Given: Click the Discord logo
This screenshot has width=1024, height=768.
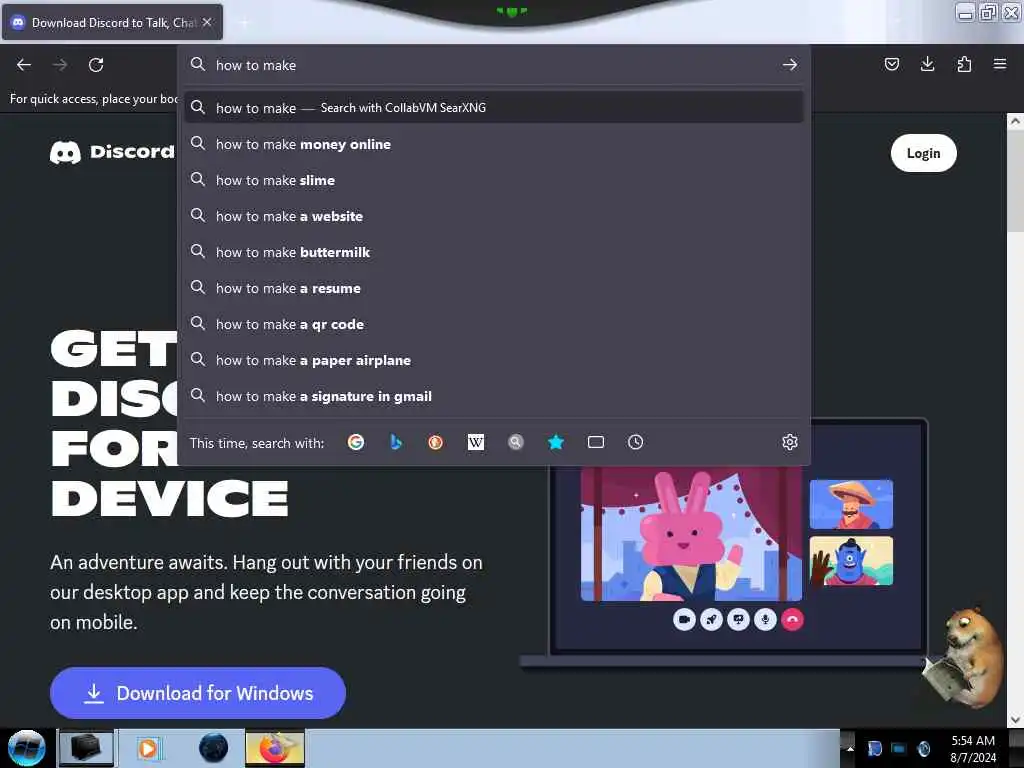Looking at the screenshot, I should (112, 152).
